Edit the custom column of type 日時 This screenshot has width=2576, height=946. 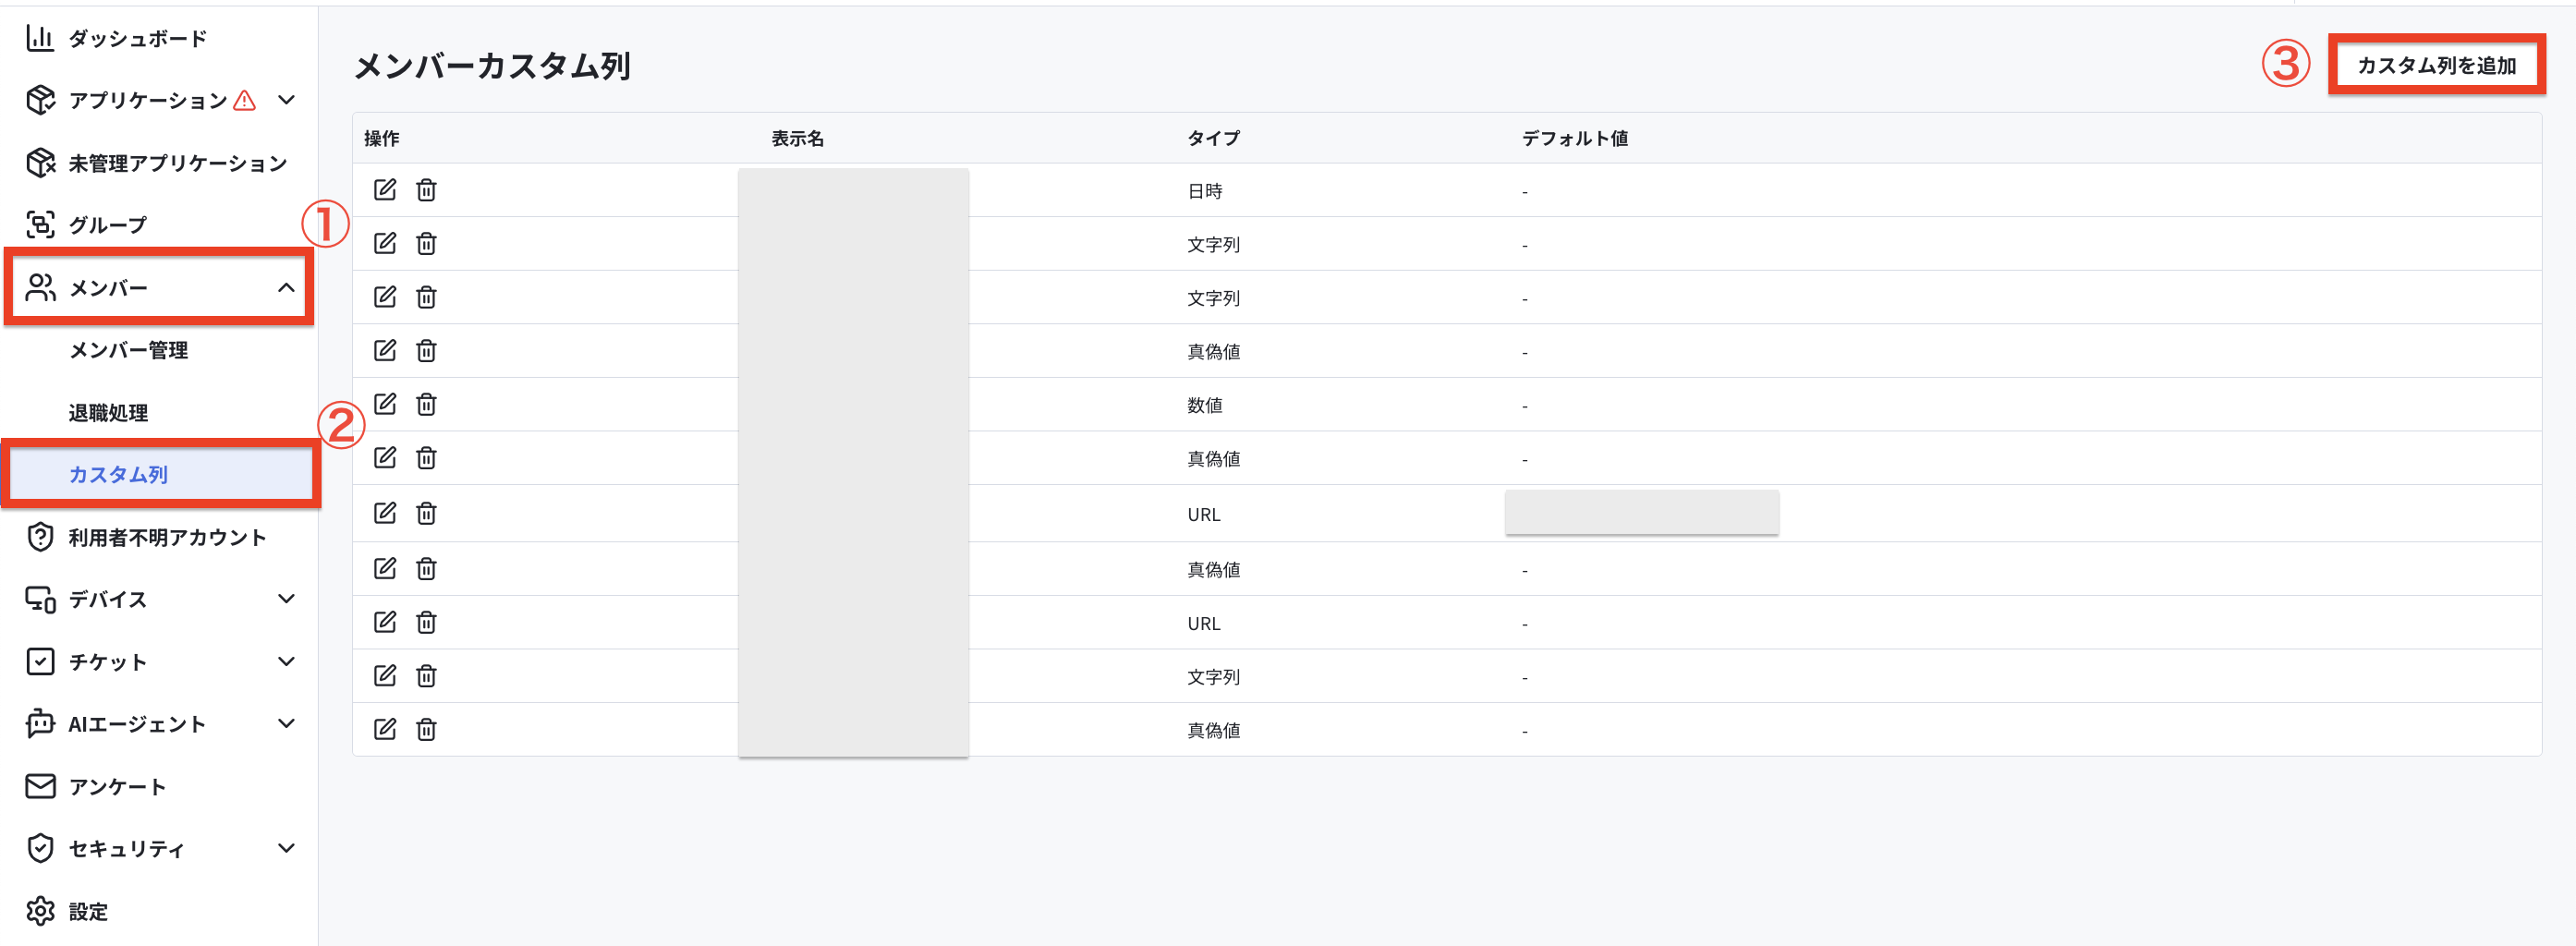pyautogui.click(x=385, y=190)
